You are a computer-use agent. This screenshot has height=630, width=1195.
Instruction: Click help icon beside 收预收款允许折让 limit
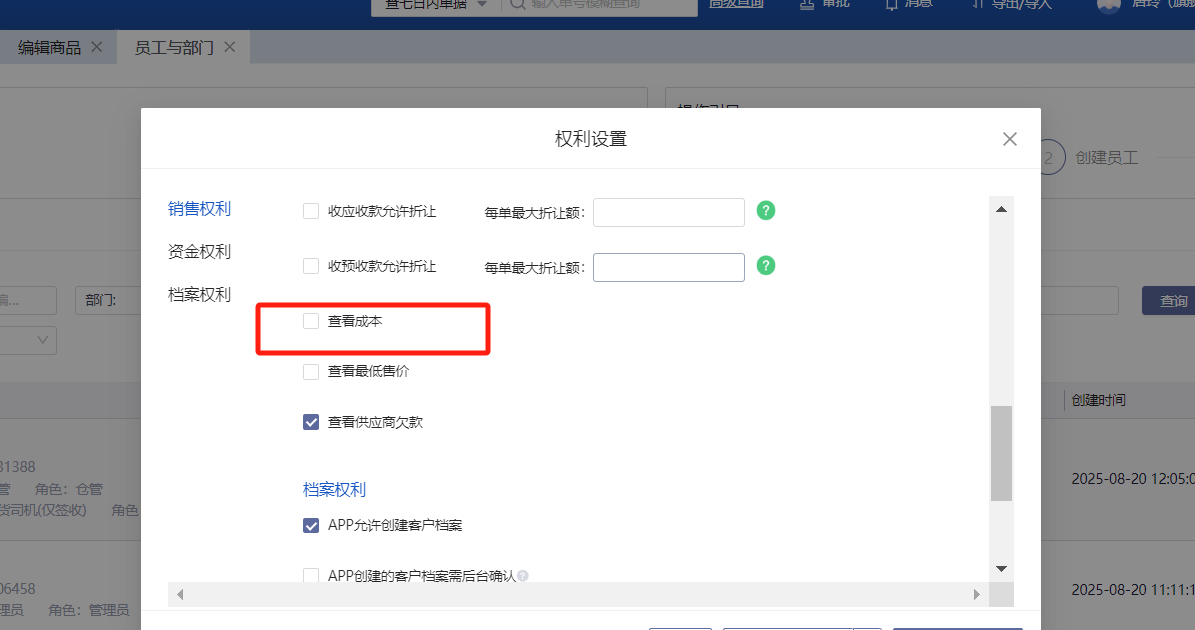coord(766,266)
